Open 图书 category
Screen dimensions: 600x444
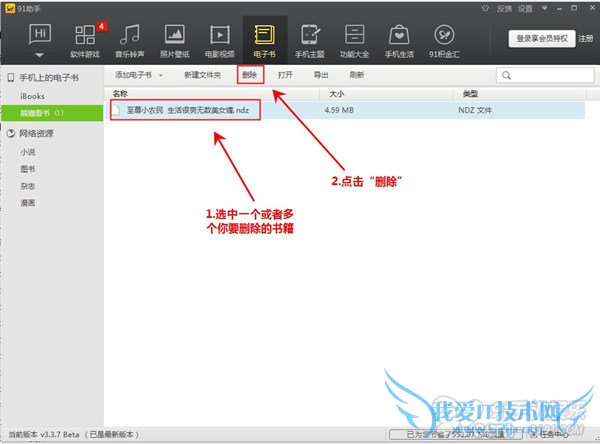pos(28,169)
